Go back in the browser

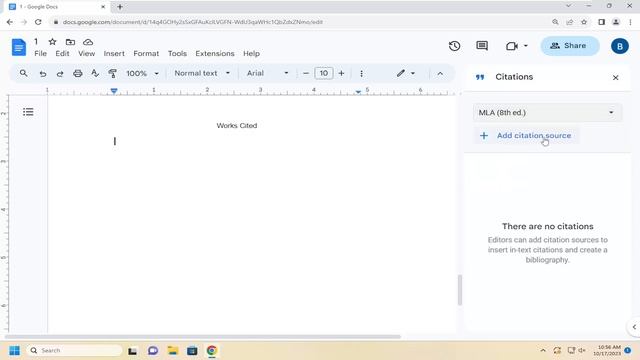point(10,22)
